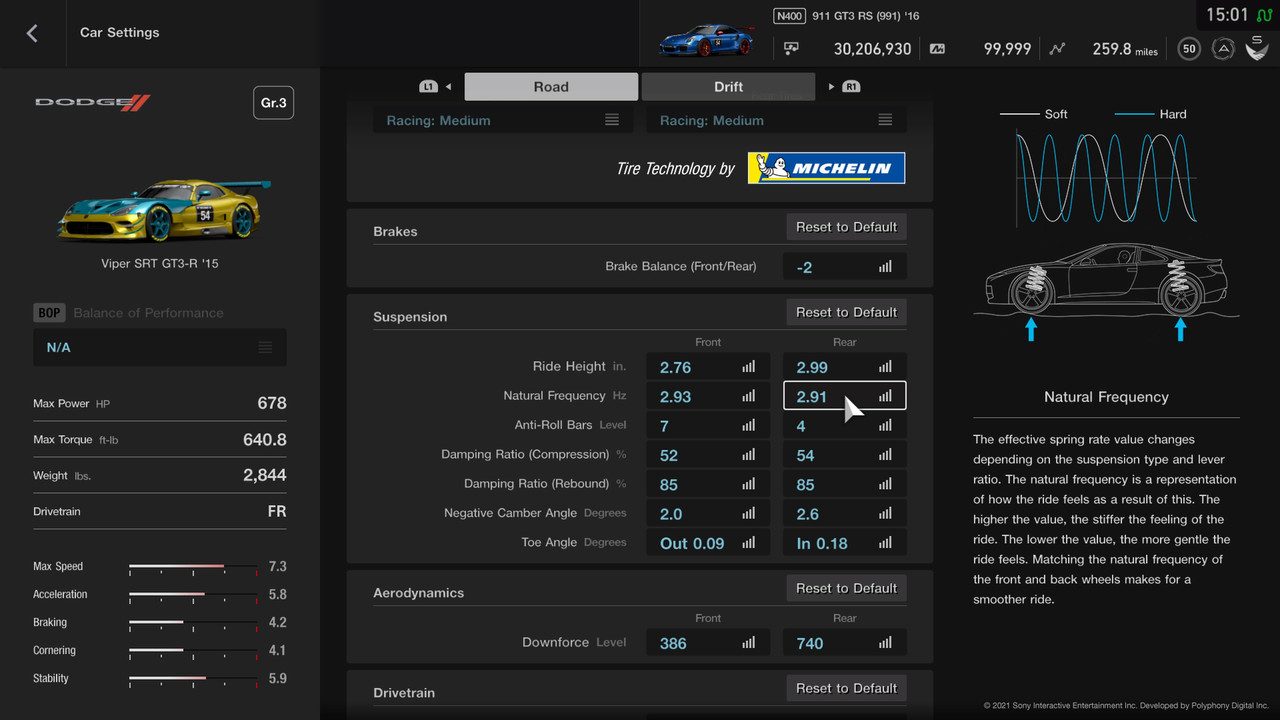The height and width of the screenshot is (720, 1280).
Task: Click bars icon in Front Rebound Damping field
Action: [x=749, y=484]
